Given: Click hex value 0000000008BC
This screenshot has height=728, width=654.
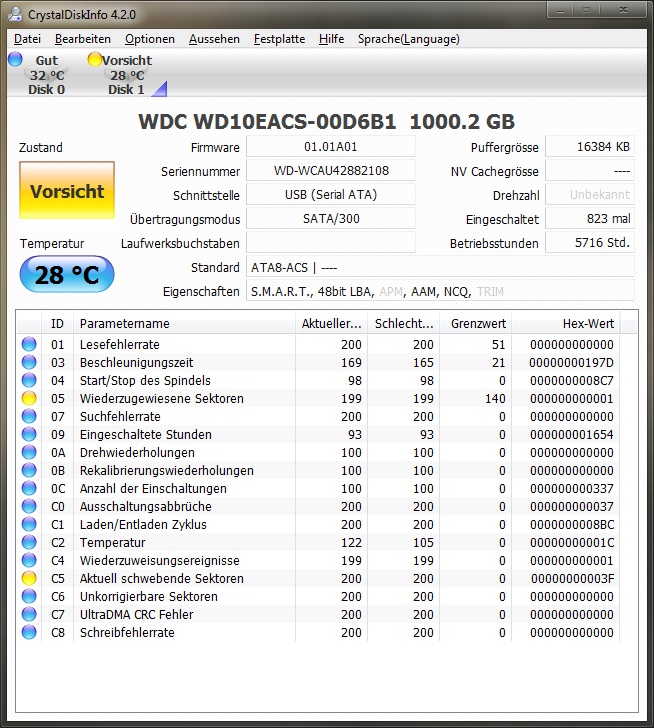Looking at the screenshot, I should coord(572,525).
